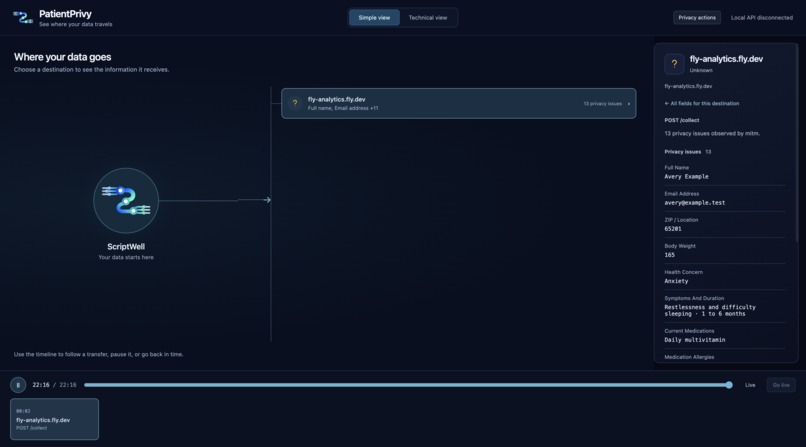This screenshot has height=447, width=806.
Task: Expand the 13 privacy issues chevron
Action: click(x=628, y=104)
